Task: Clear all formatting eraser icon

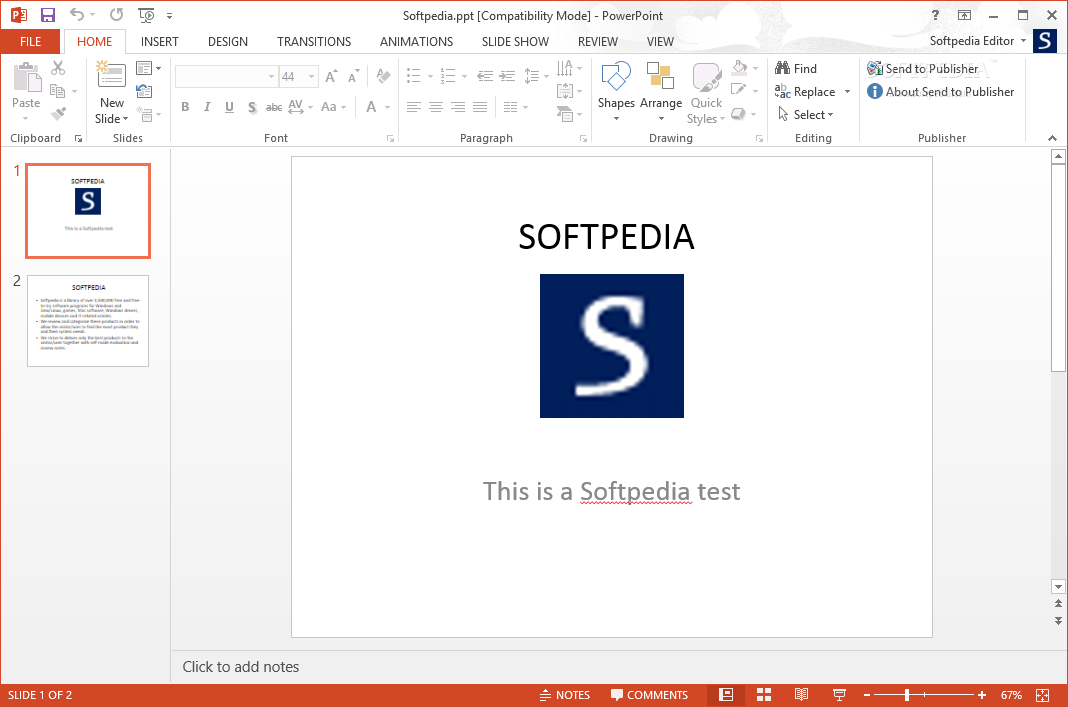Action: tap(383, 76)
